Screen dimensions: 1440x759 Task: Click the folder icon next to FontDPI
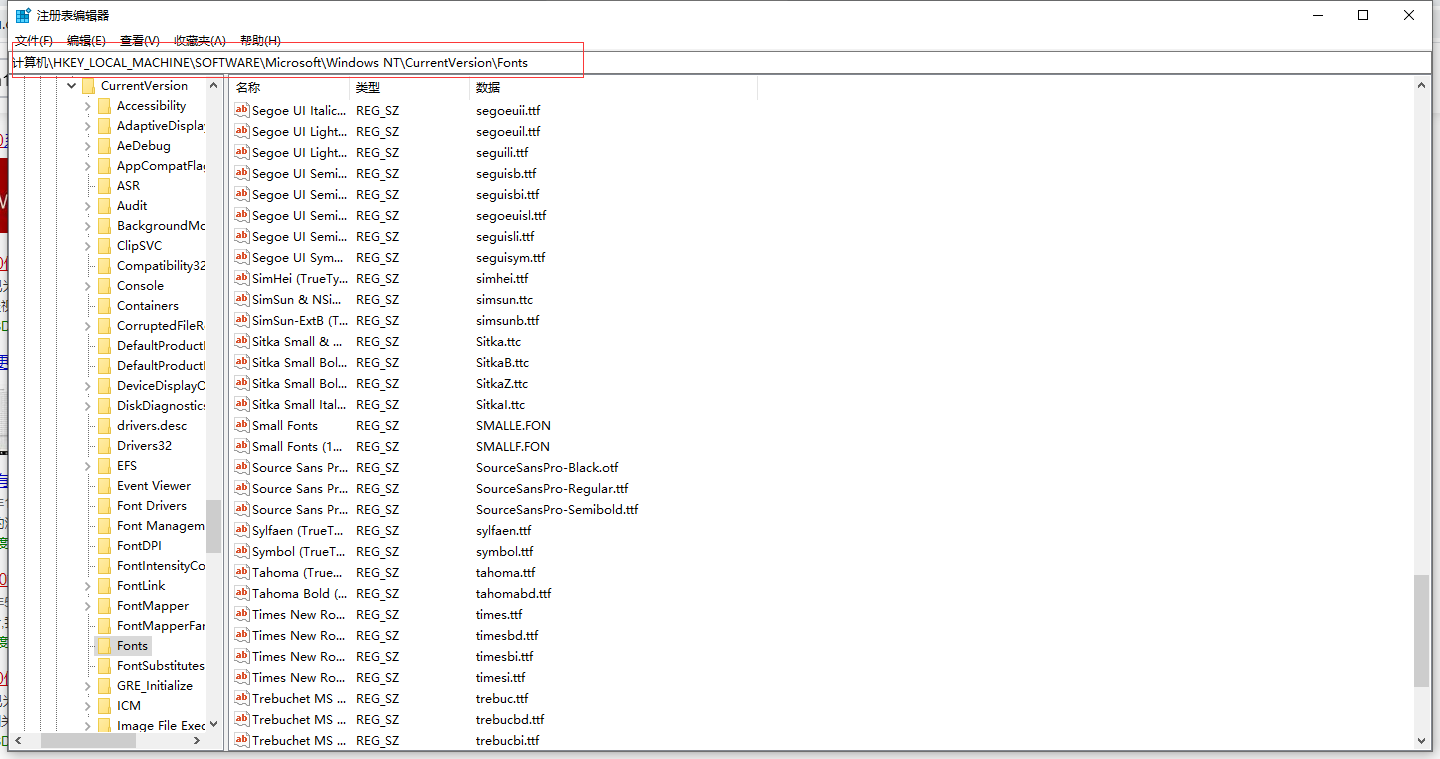[x=104, y=546]
